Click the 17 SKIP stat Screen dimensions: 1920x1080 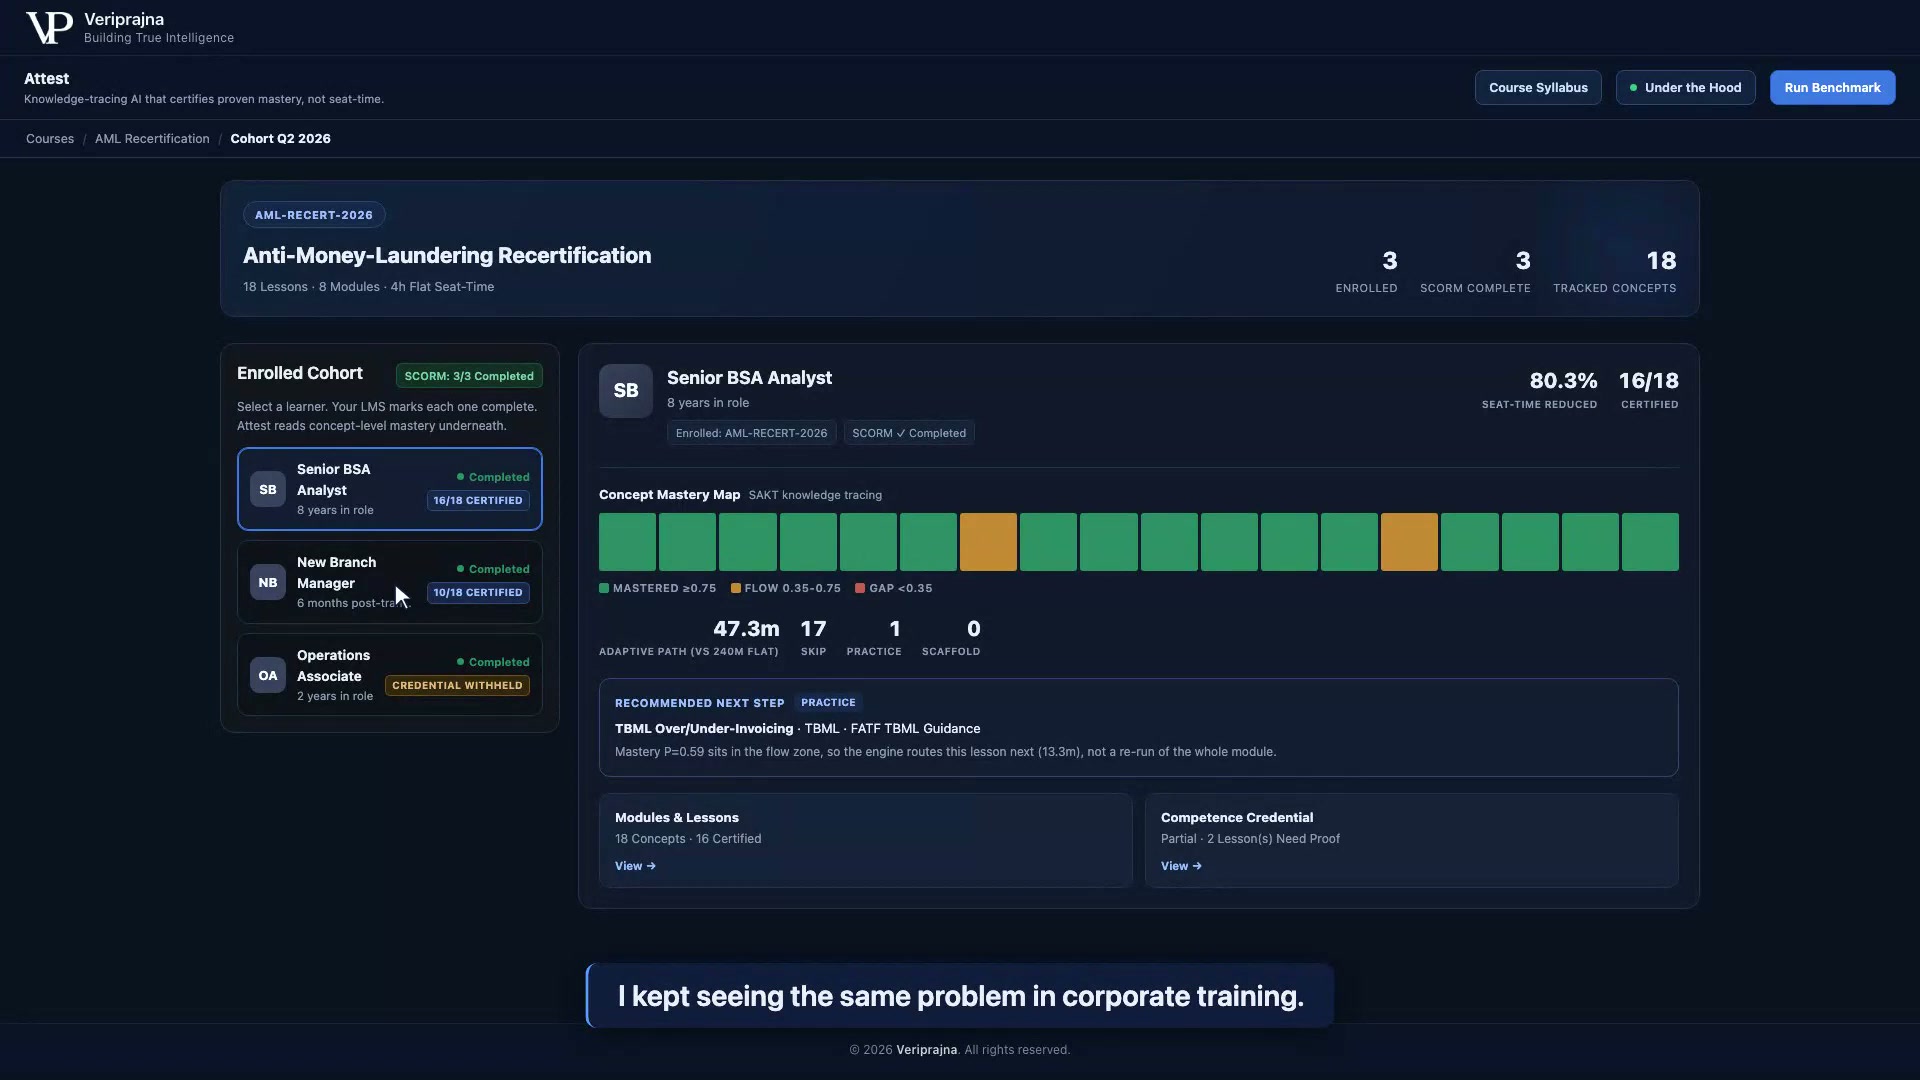[813, 637]
